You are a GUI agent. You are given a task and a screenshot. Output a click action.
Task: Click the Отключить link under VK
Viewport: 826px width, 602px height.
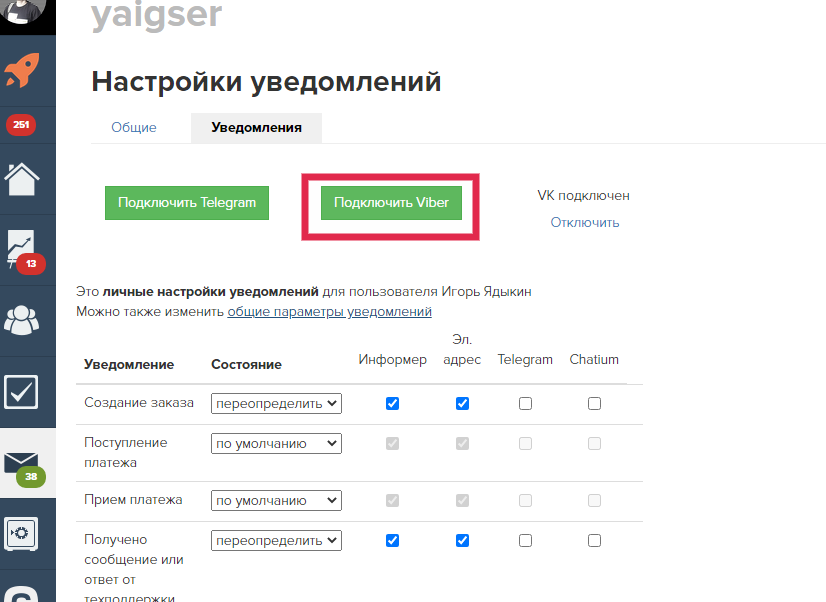(x=585, y=222)
